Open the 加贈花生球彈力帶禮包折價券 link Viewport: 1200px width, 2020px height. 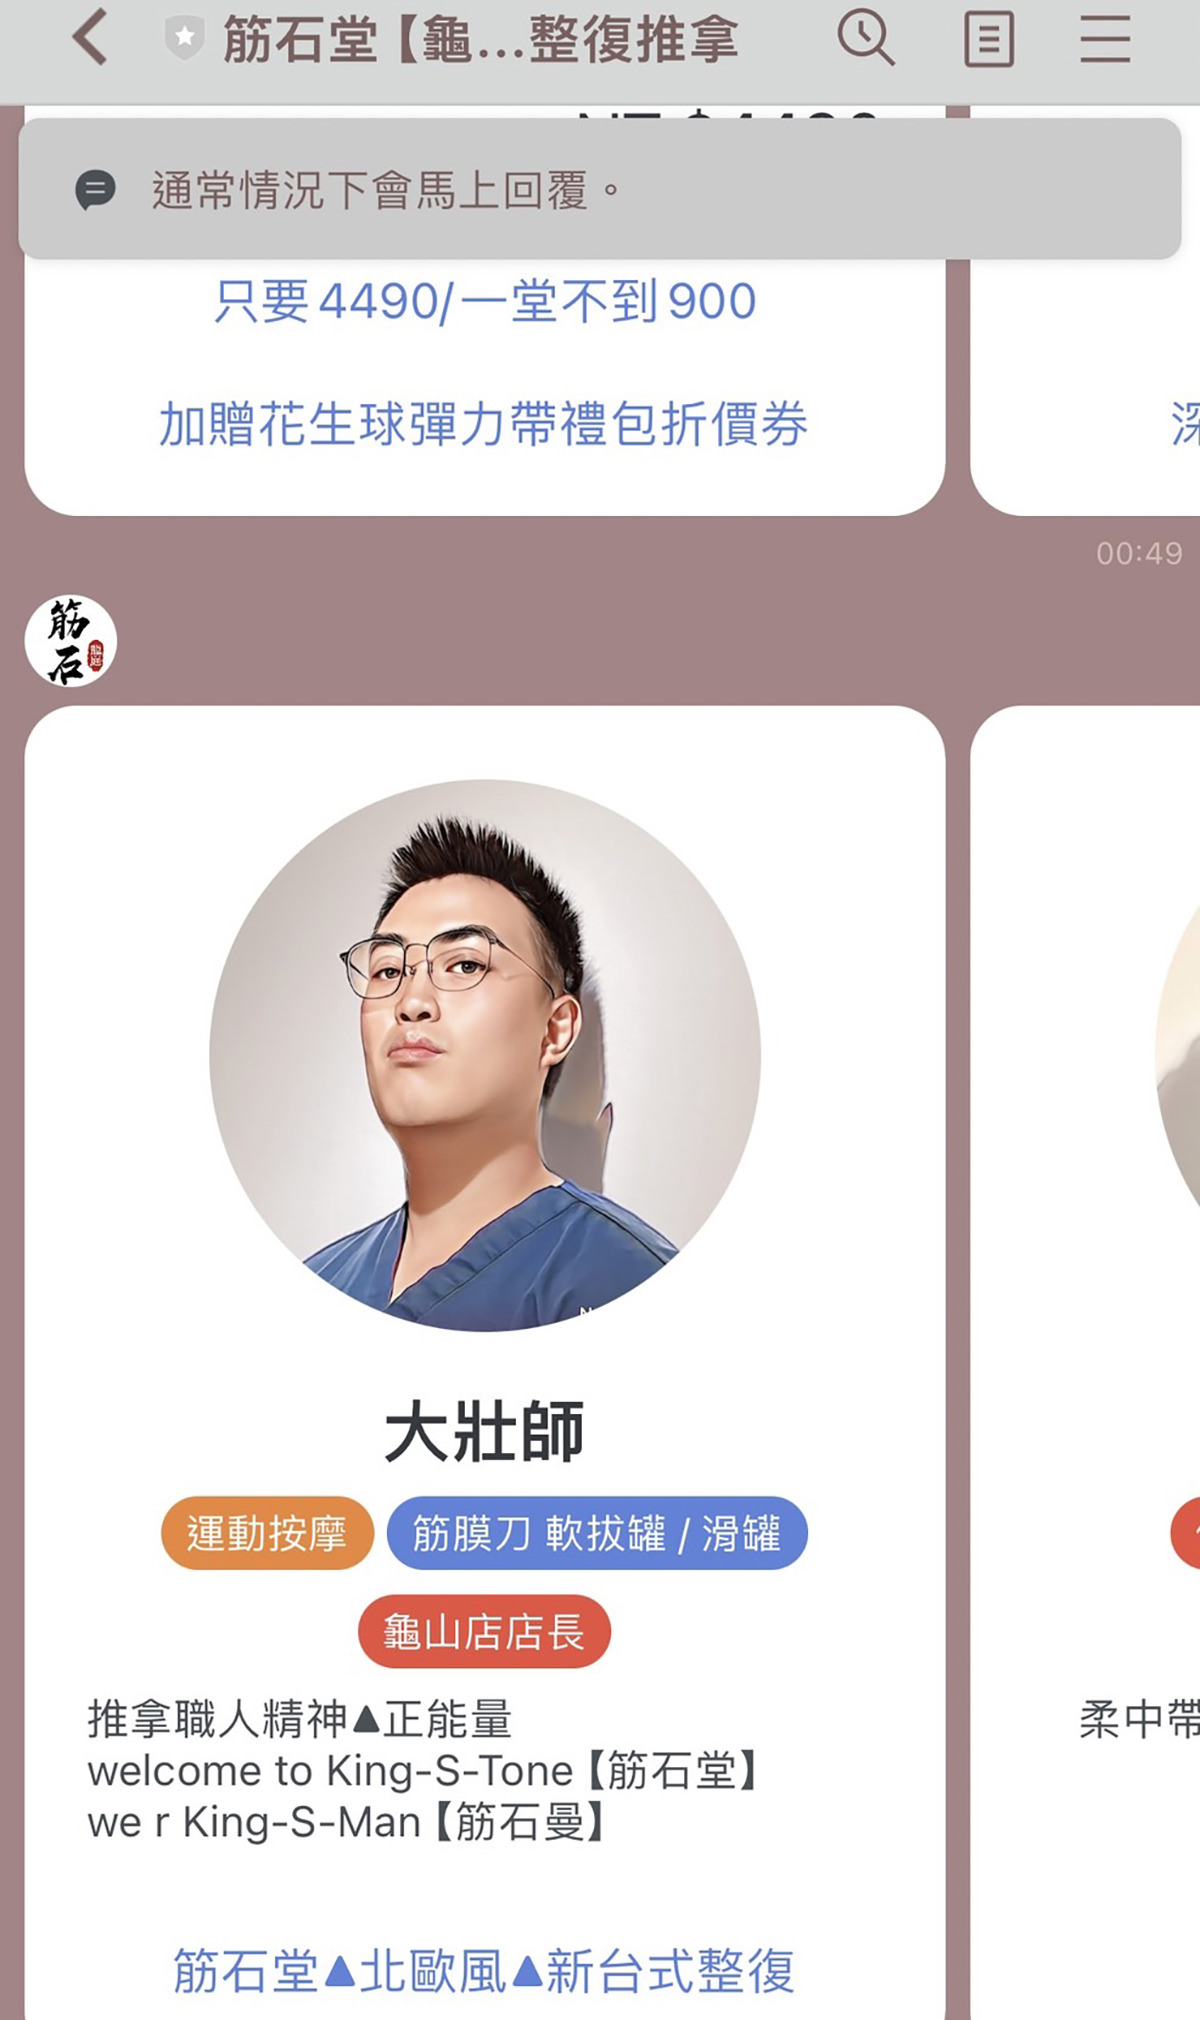(x=484, y=423)
